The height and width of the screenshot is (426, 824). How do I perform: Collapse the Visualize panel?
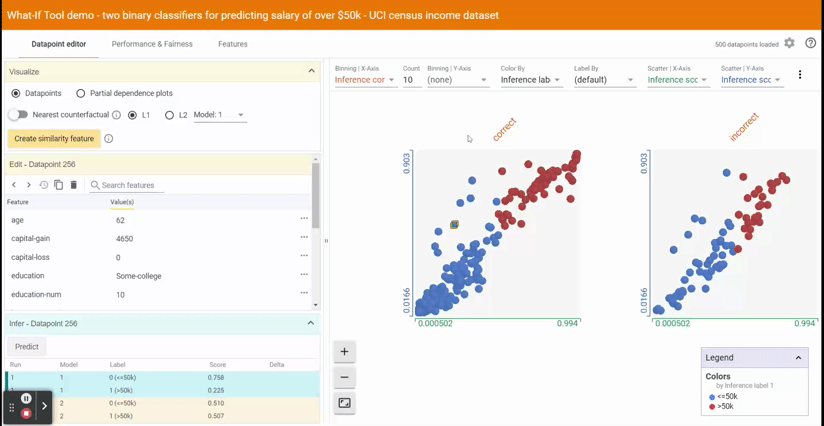click(x=311, y=71)
